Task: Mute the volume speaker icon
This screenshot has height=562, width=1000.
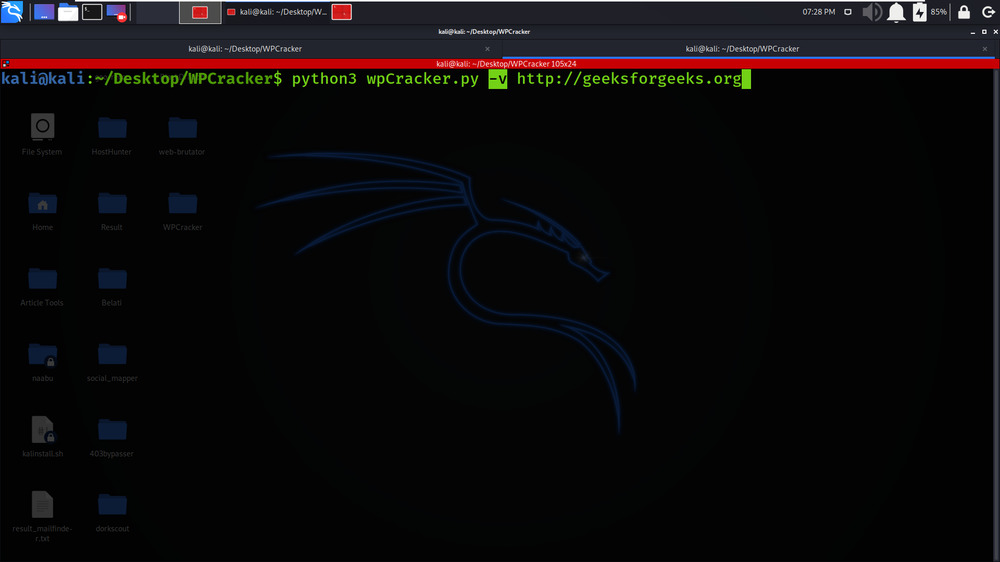Action: tap(872, 12)
